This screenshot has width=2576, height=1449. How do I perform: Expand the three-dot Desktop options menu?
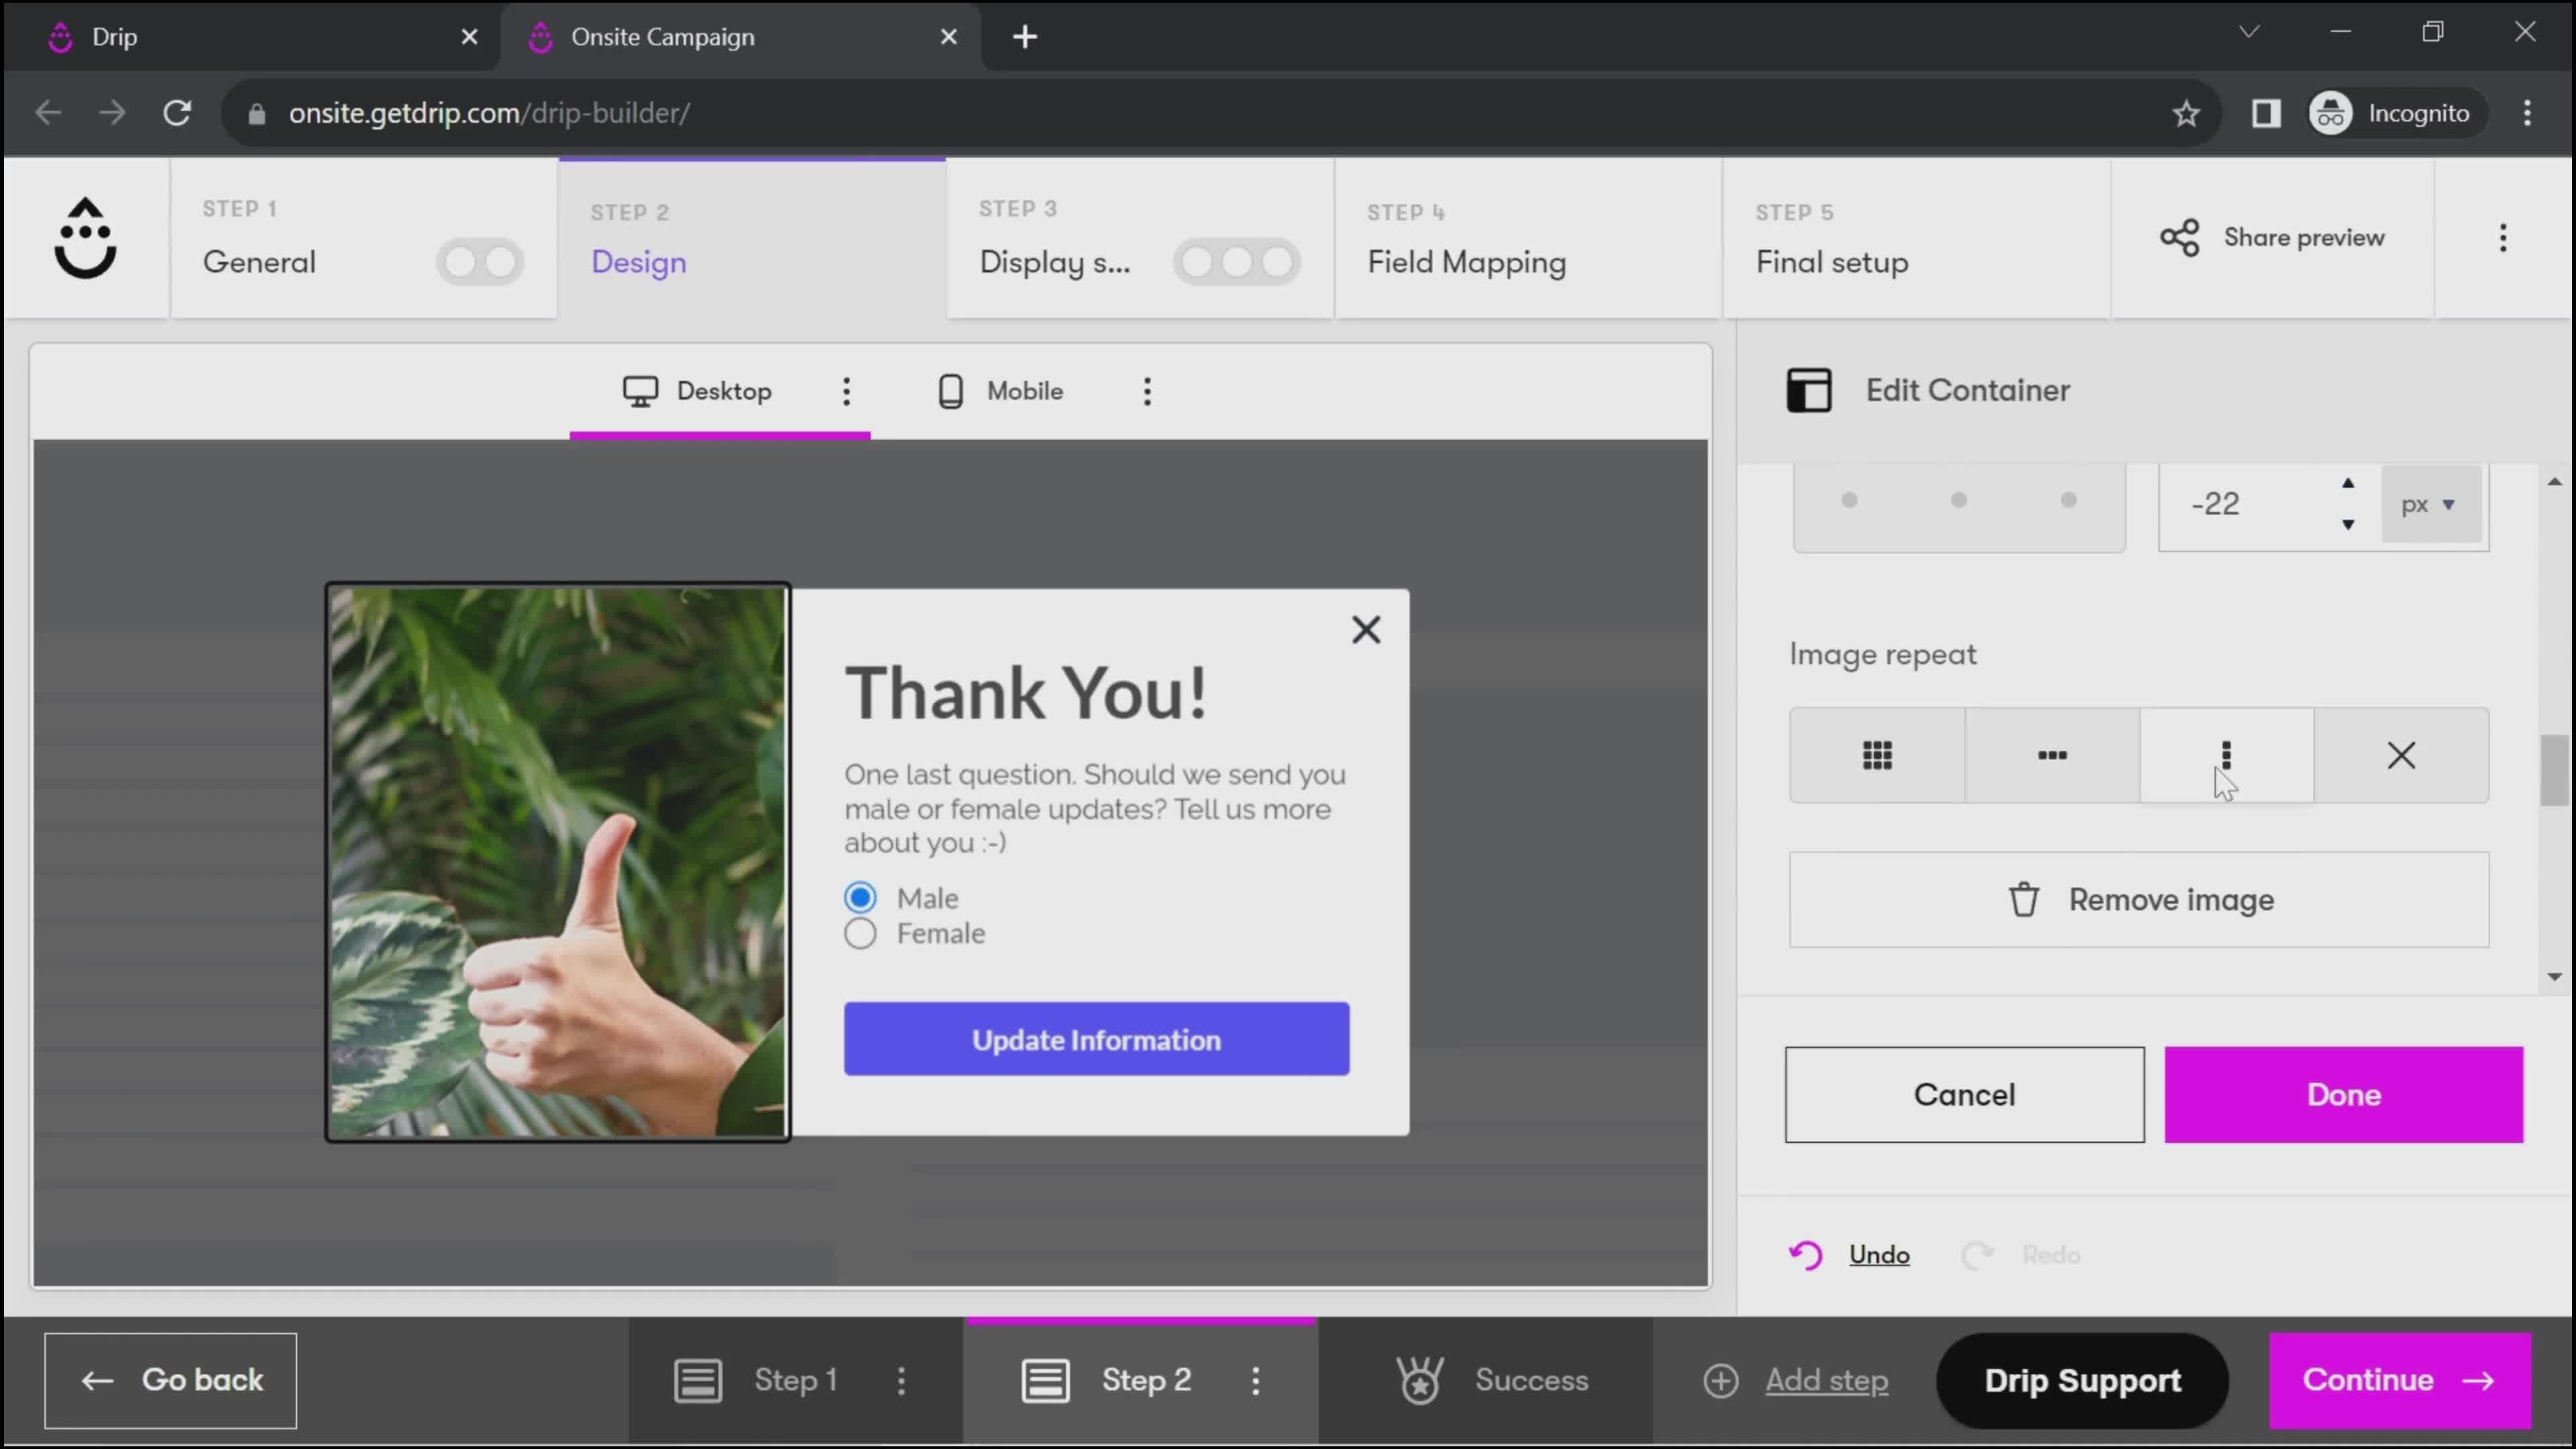pos(846,391)
